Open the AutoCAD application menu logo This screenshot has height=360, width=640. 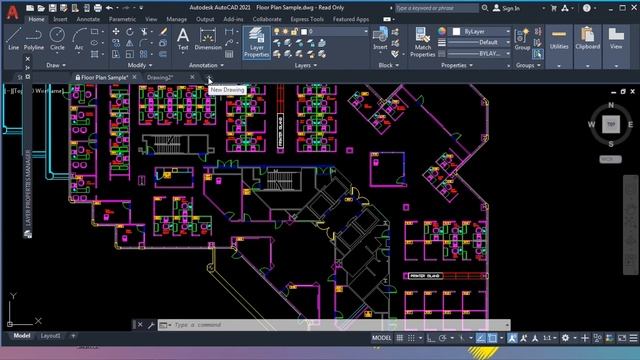12,12
